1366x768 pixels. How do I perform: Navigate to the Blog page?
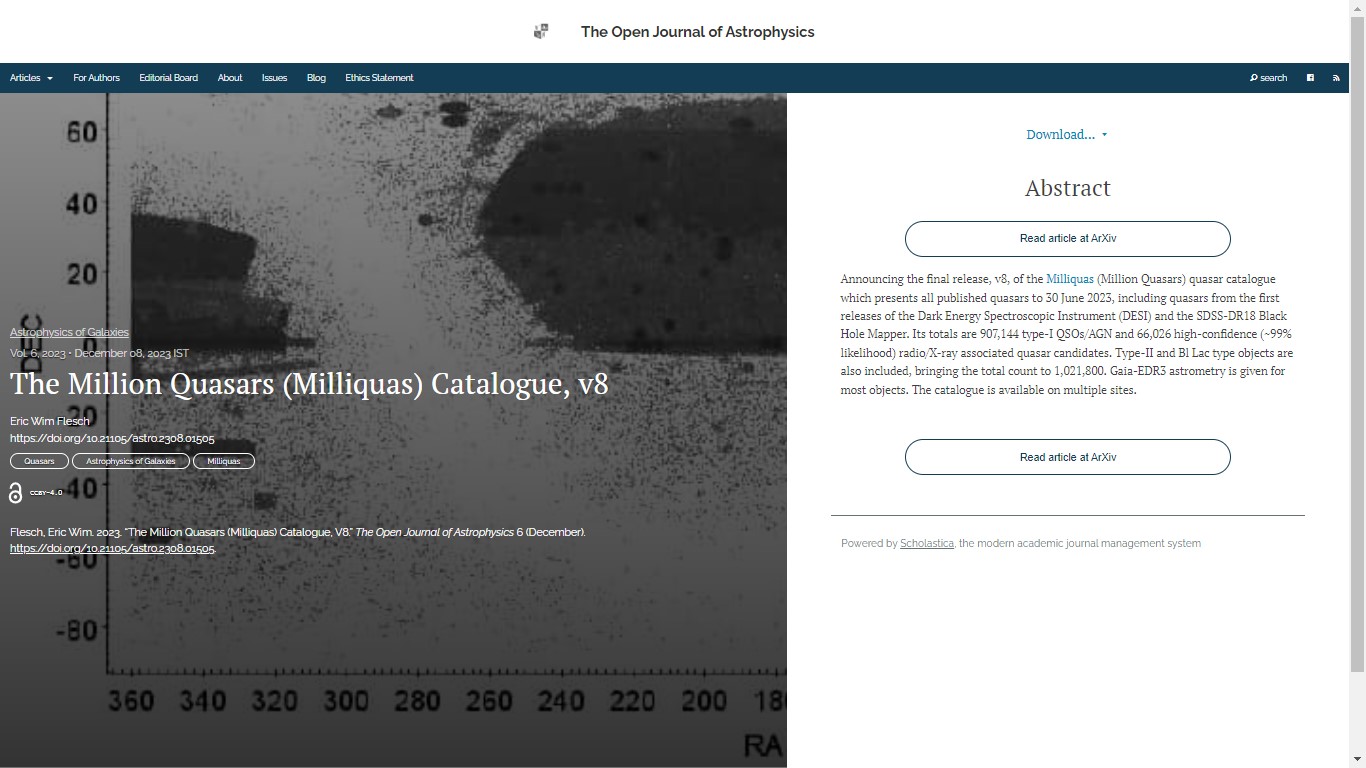pyautogui.click(x=316, y=78)
